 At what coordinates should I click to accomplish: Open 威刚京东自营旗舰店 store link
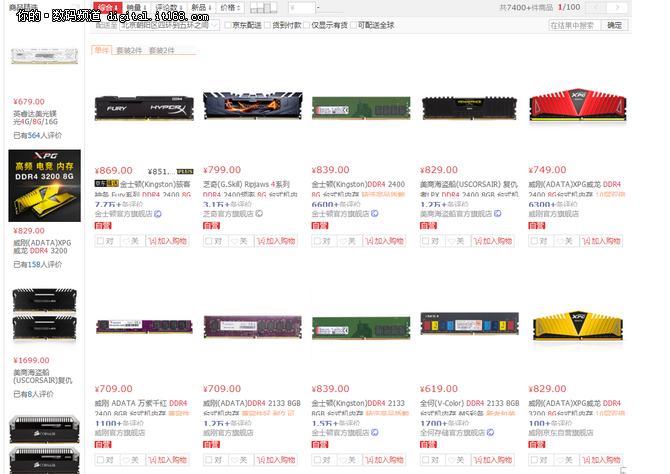(x=561, y=433)
